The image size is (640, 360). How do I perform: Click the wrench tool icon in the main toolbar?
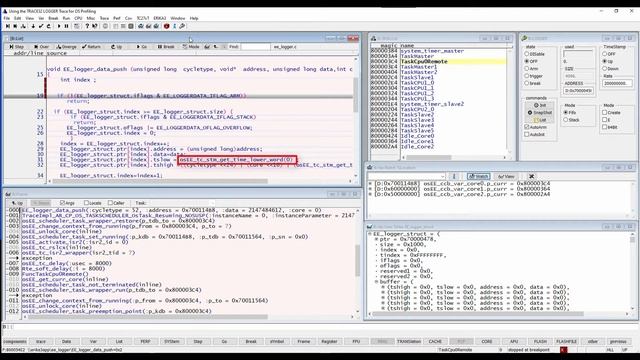182,26
